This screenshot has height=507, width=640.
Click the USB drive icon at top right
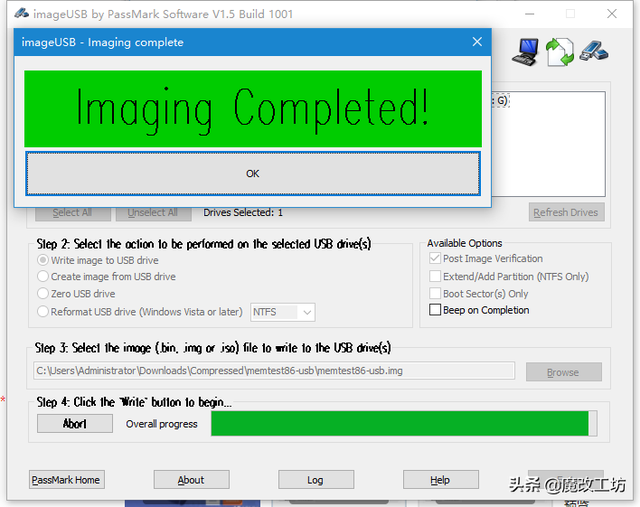pos(594,51)
